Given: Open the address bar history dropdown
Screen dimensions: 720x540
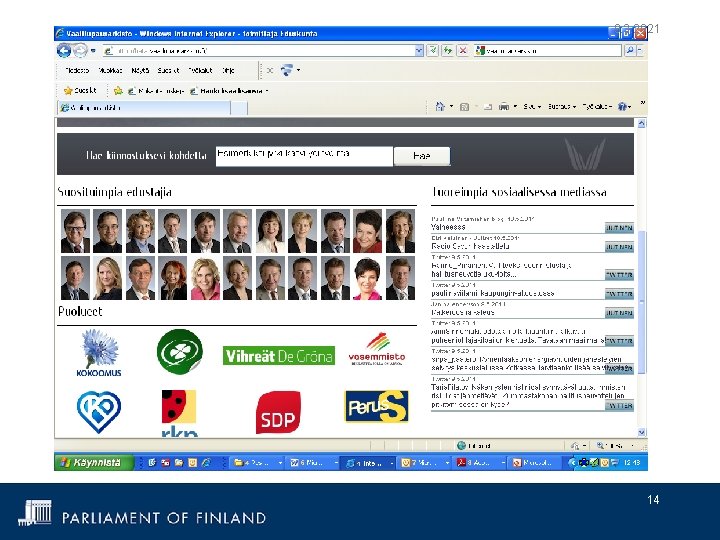Looking at the screenshot, I should [419, 51].
